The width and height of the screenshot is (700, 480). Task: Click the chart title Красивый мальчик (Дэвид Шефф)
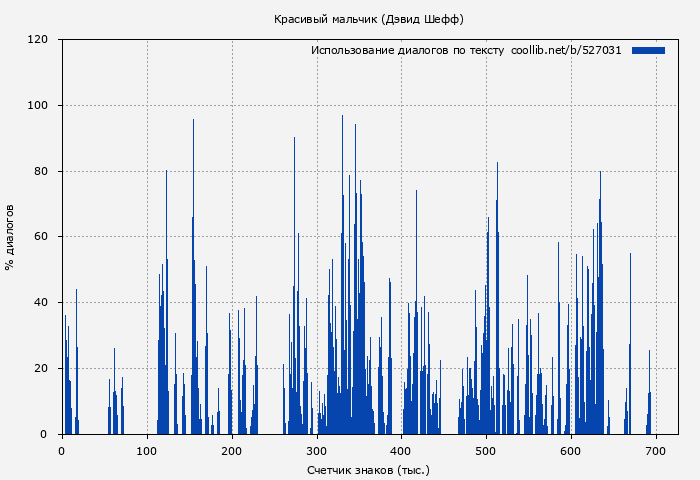369,19
